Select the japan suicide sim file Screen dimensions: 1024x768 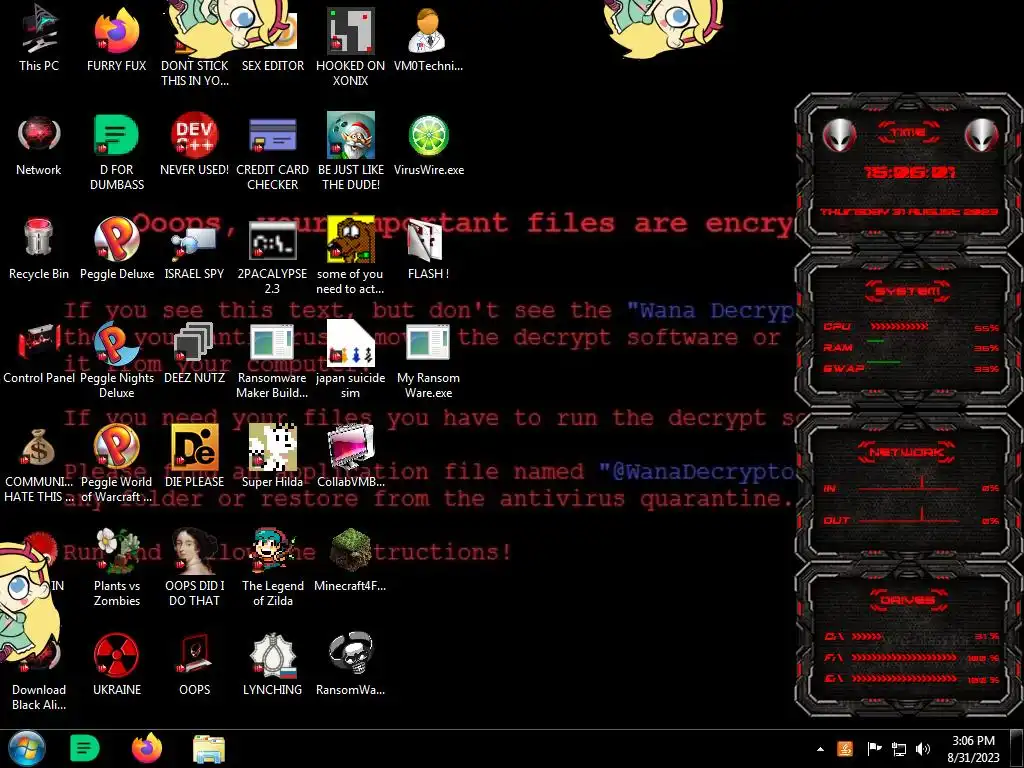(x=350, y=359)
